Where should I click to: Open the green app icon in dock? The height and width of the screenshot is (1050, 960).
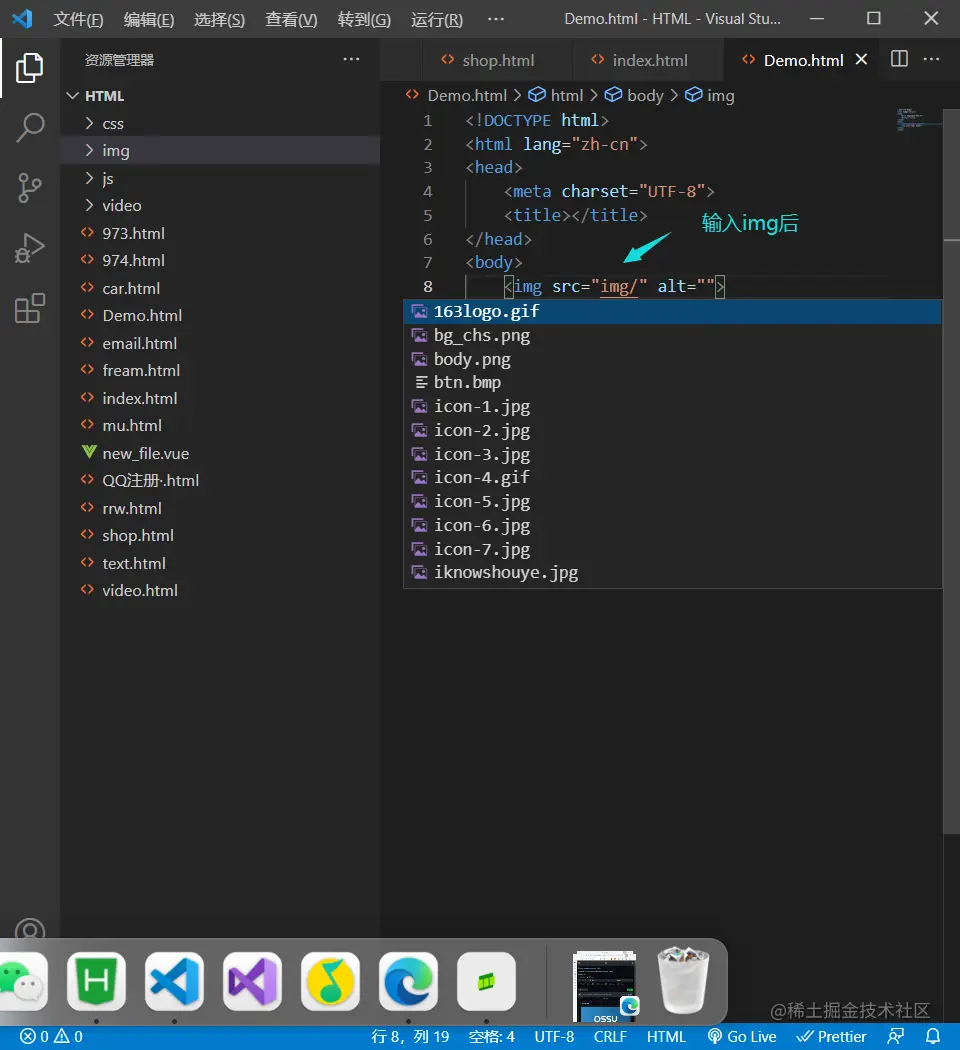[x=486, y=982]
